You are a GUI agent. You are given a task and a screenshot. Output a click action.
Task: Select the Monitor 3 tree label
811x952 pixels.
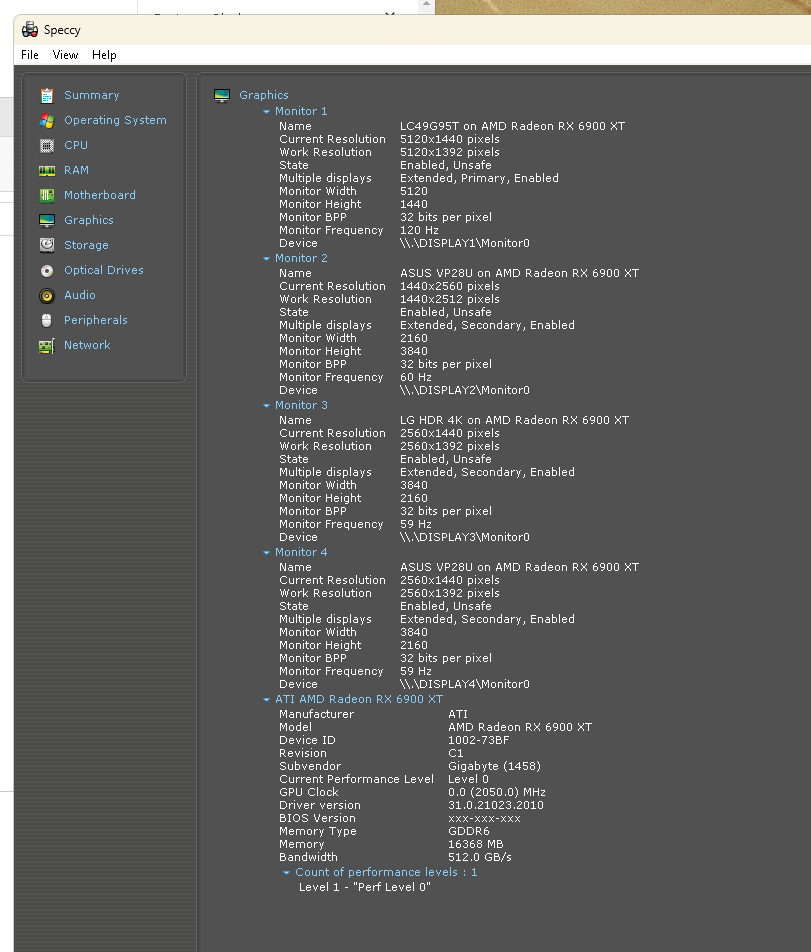click(x=301, y=405)
